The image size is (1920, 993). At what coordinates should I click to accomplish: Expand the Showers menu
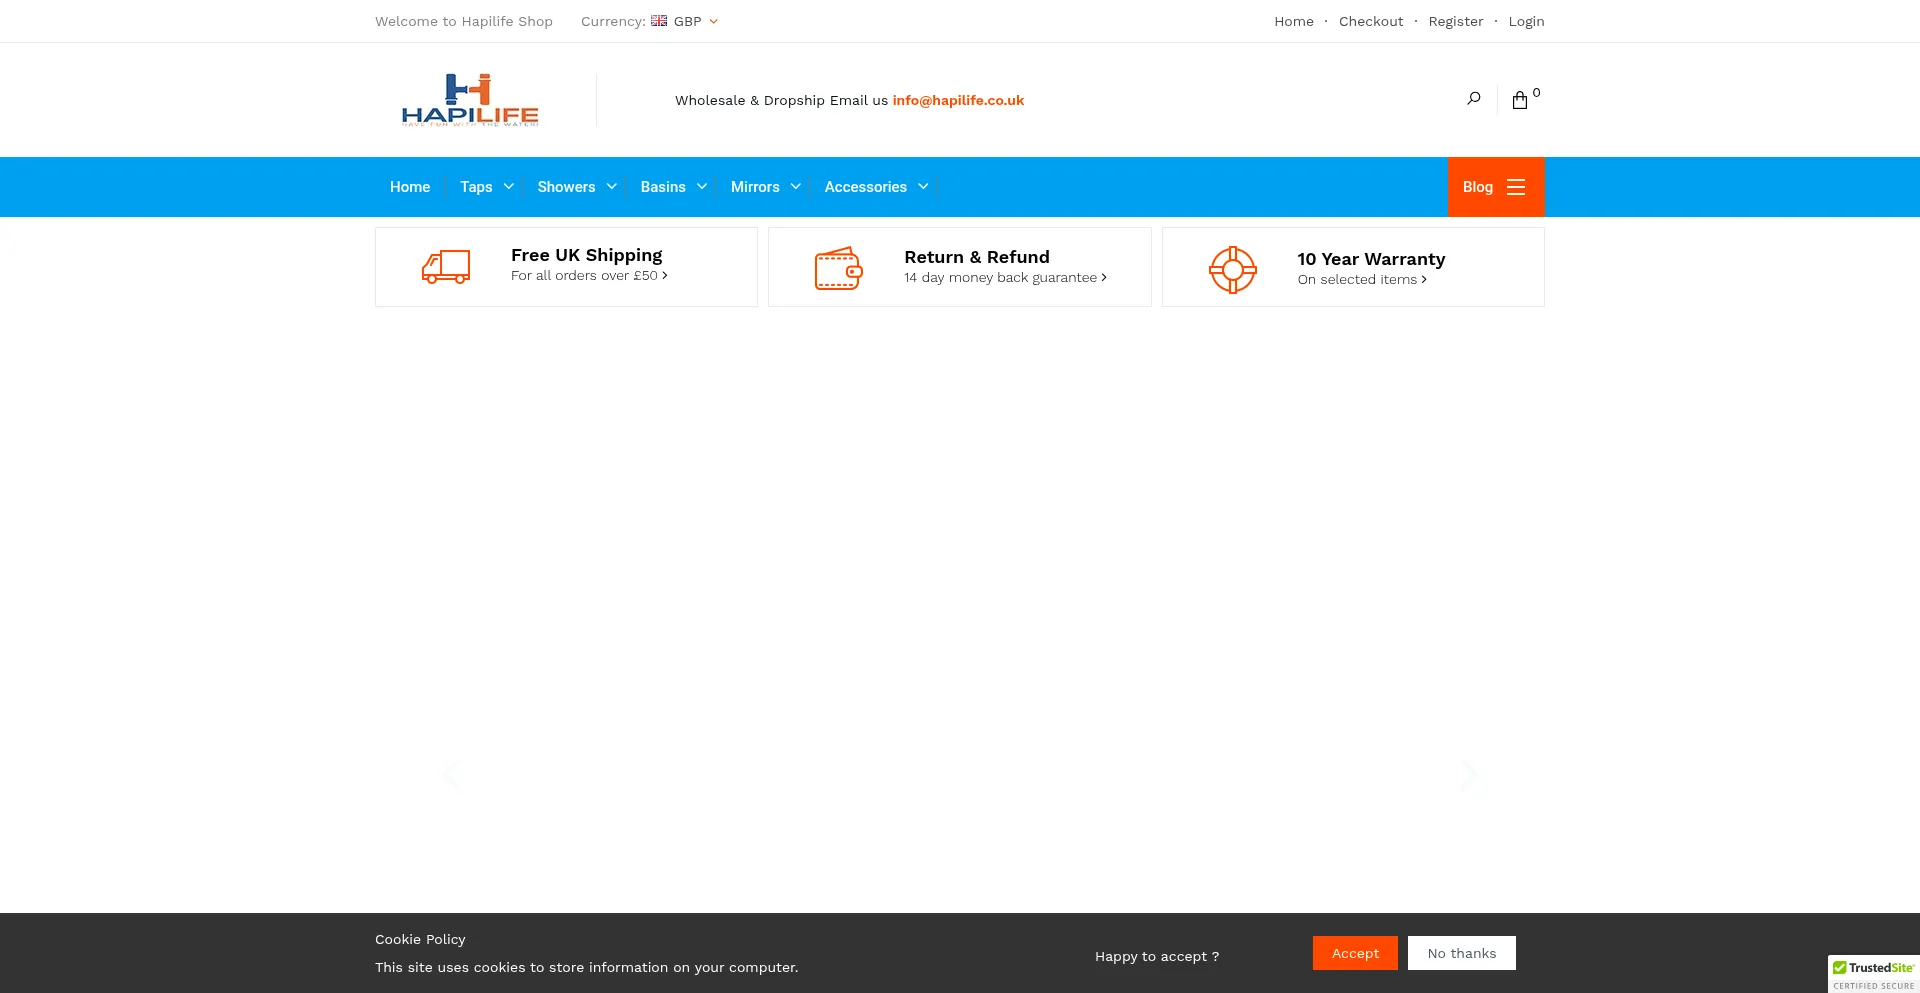pyautogui.click(x=576, y=187)
